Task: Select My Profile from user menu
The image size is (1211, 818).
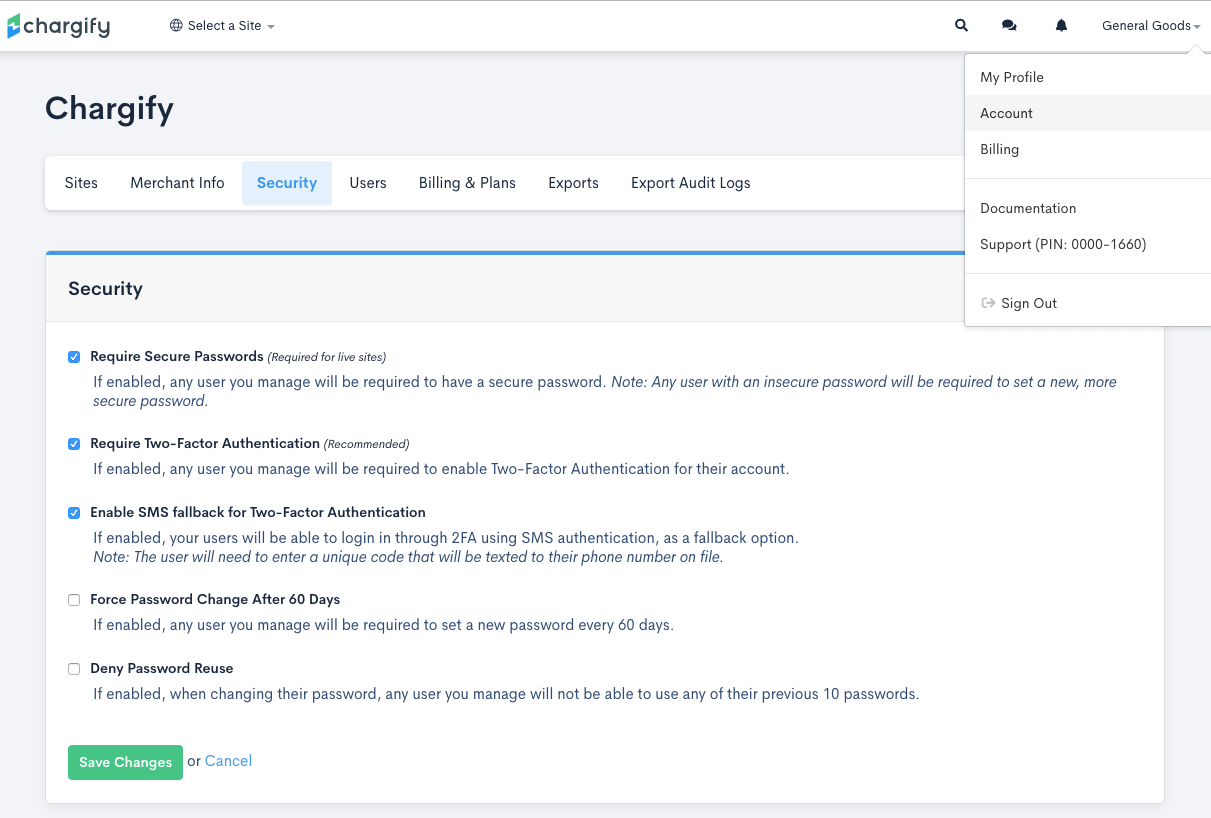Action: click(x=1012, y=77)
